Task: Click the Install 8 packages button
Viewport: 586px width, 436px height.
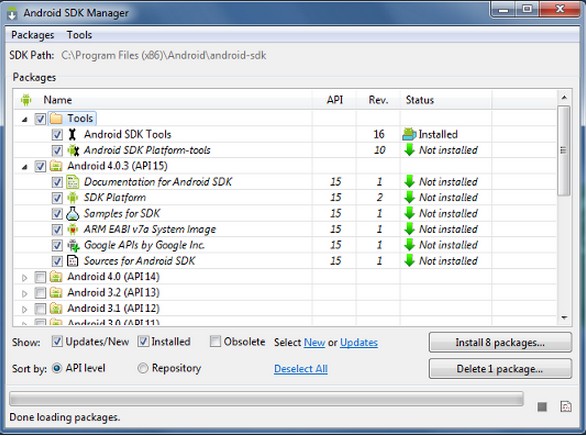Action: coord(500,343)
